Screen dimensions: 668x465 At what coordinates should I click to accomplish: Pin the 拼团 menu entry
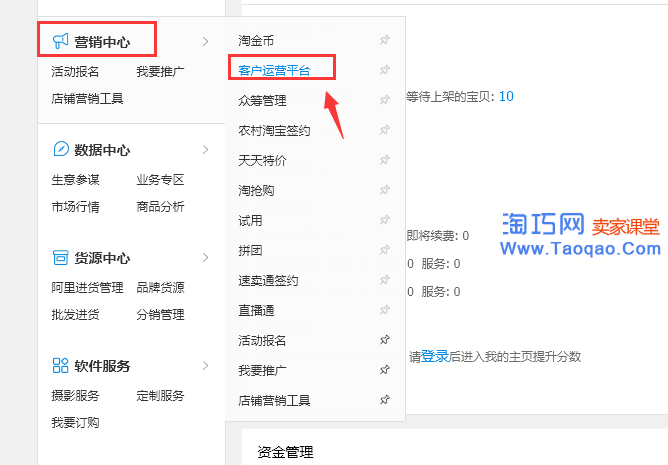click(x=385, y=250)
